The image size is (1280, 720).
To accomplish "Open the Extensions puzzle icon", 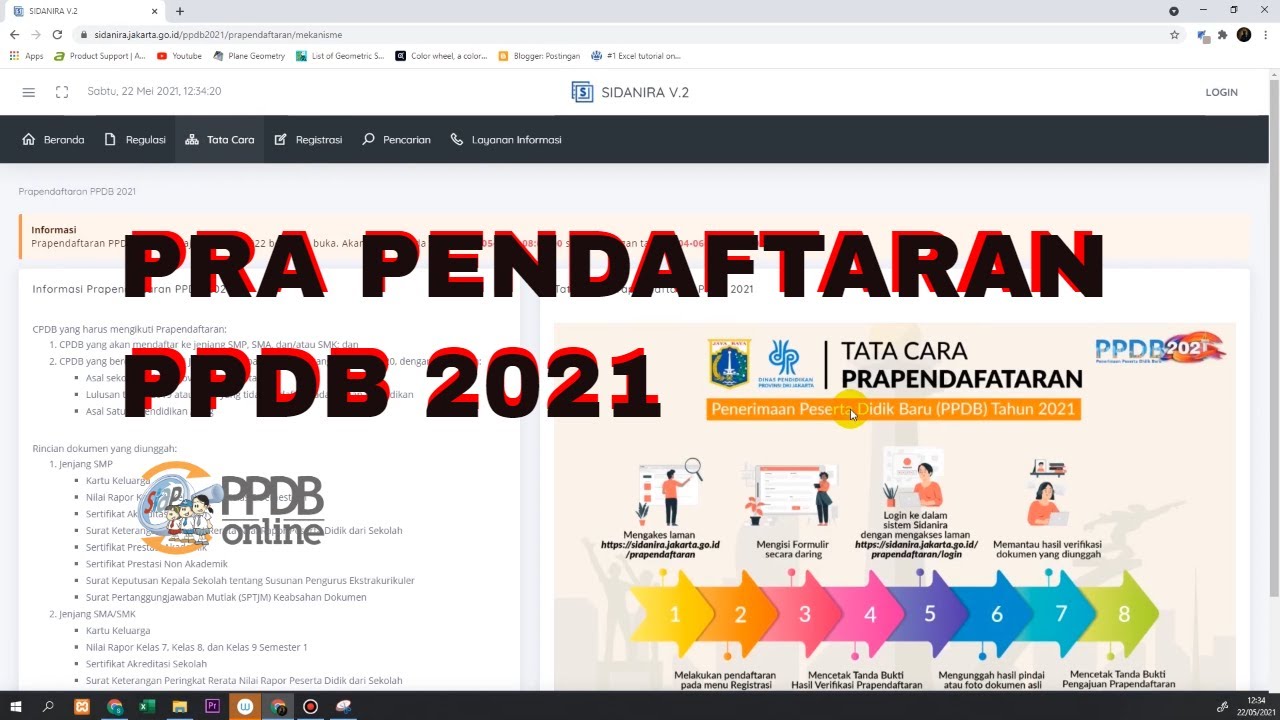I will point(1222,34).
